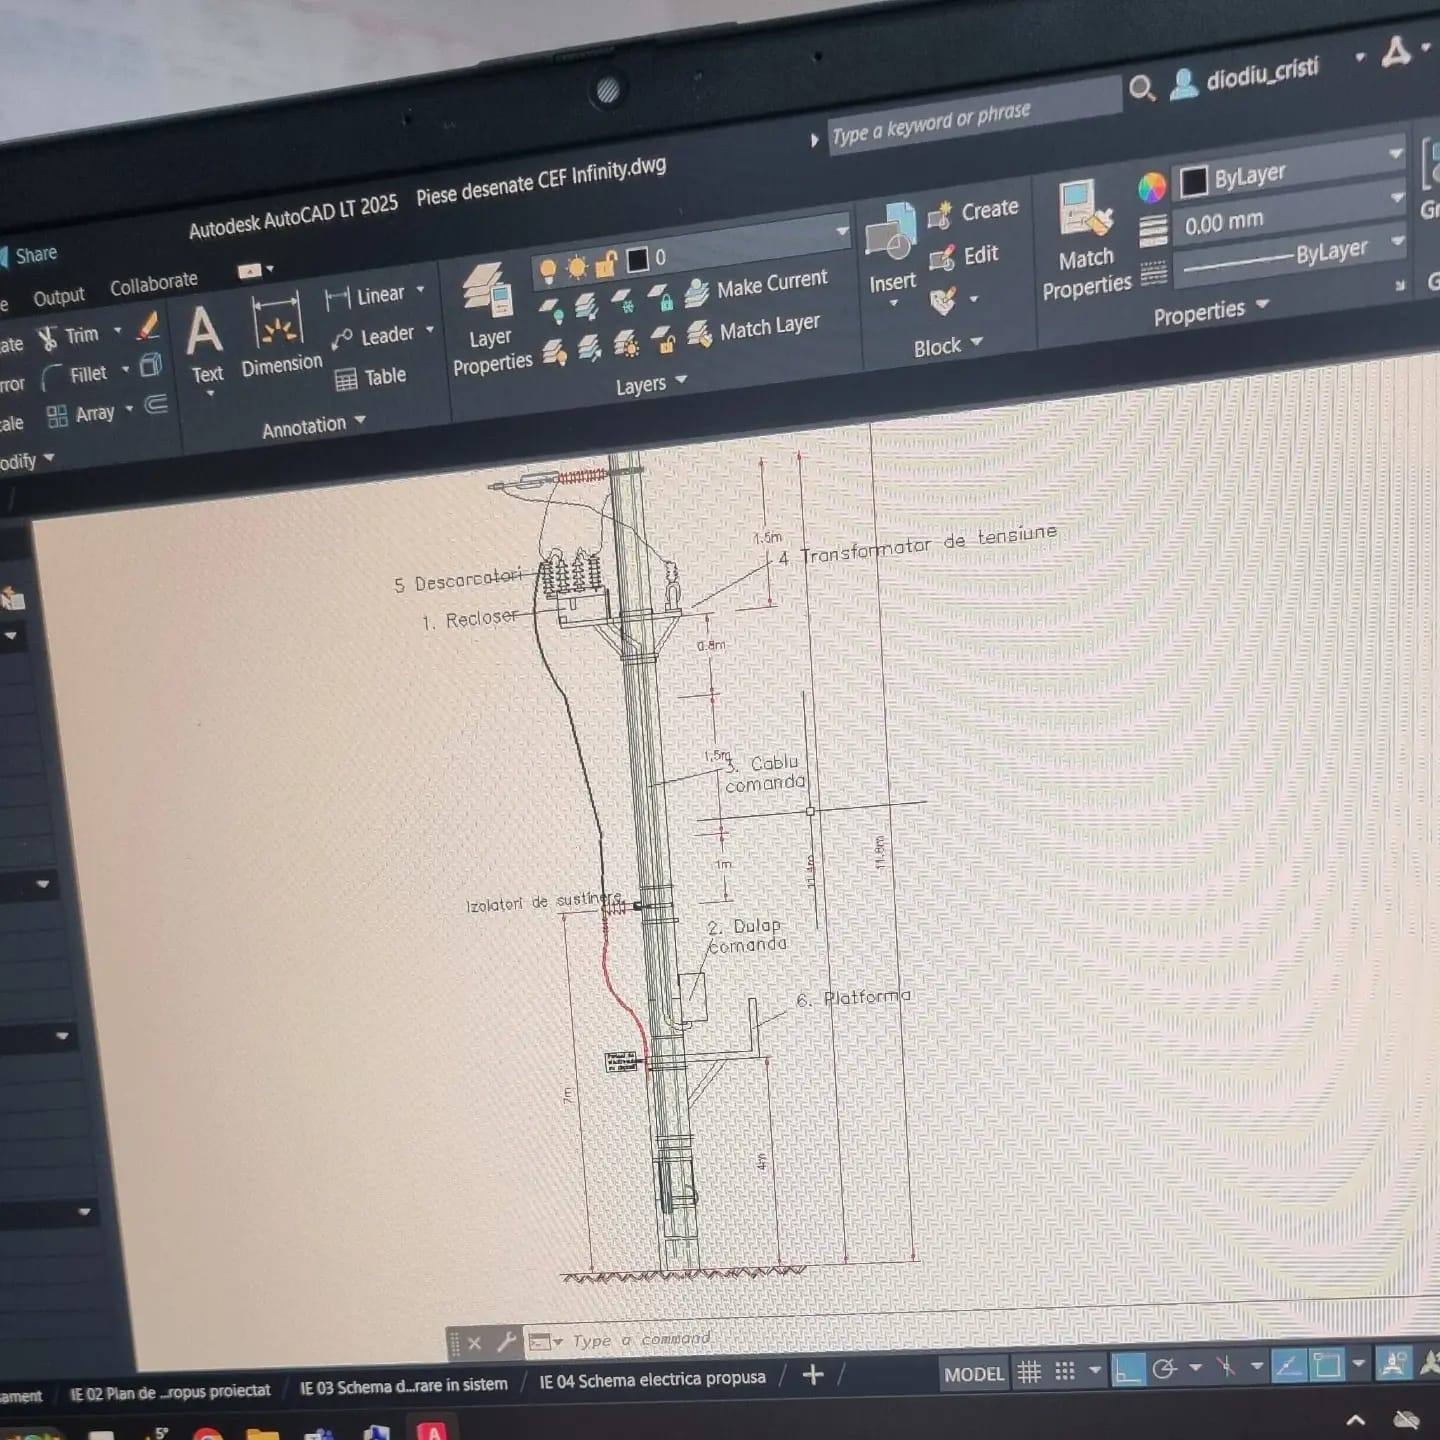The height and width of the screenshot is (1440, 1440).
Task: Click the search magnifier icon
Action: [x=1141, y=89]
